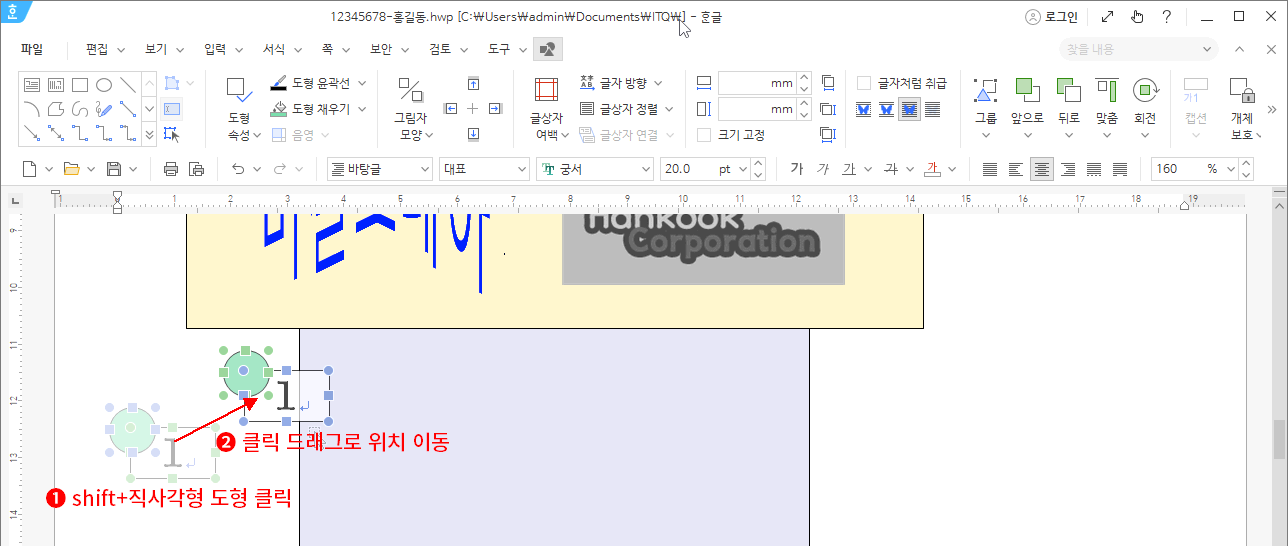
Task: Select the horizontal text box shape tool
Action: click(x=32, y=85)
